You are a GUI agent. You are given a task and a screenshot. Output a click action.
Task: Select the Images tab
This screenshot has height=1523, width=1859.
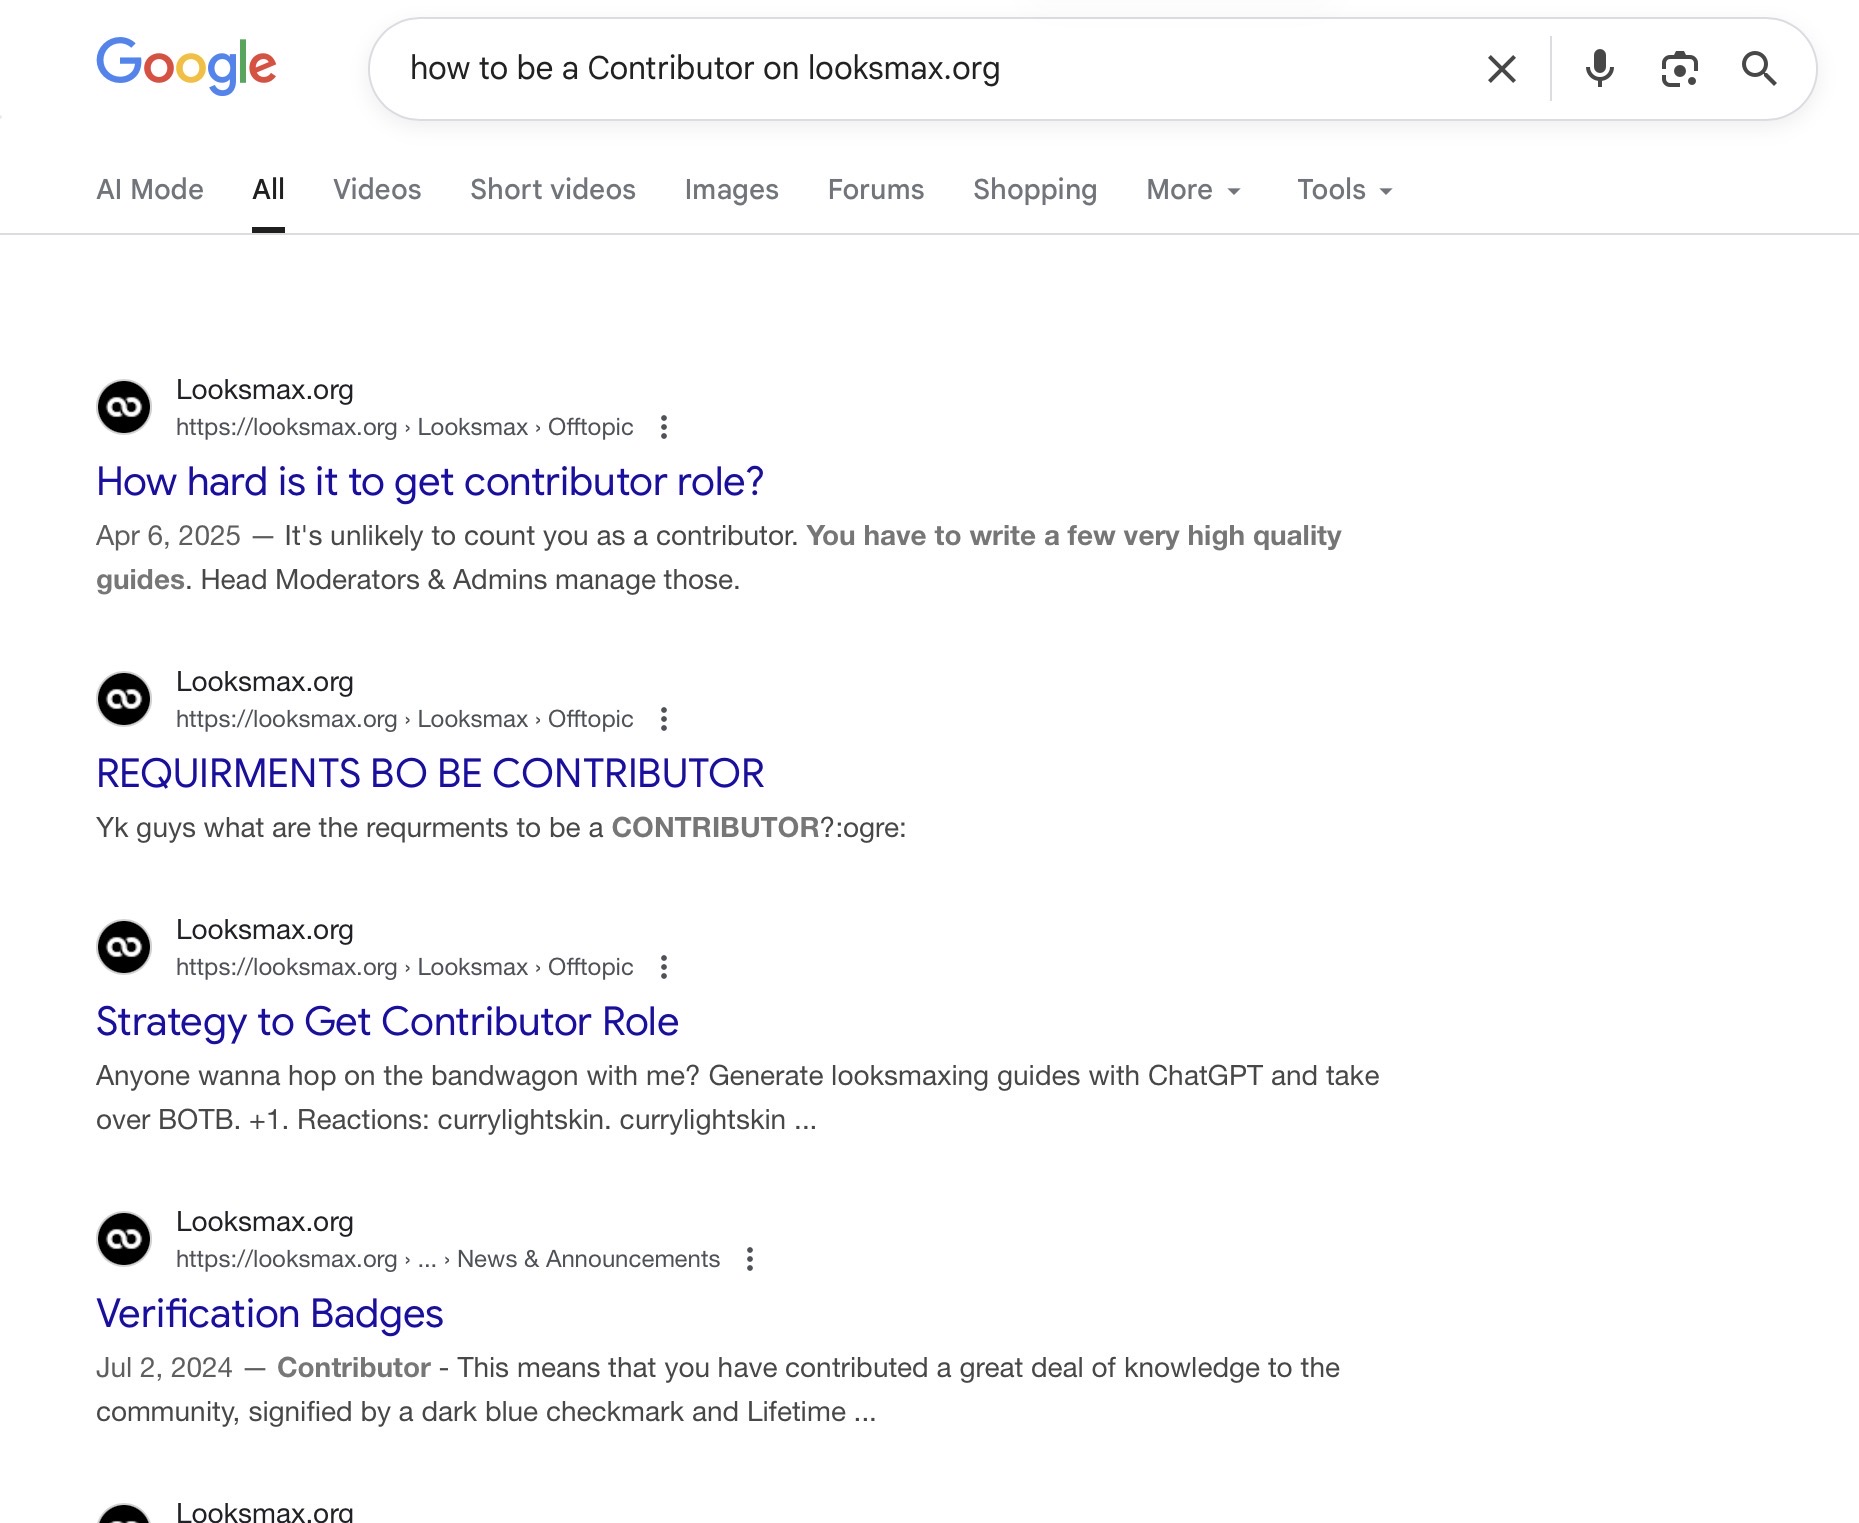[x=731, y=190]
